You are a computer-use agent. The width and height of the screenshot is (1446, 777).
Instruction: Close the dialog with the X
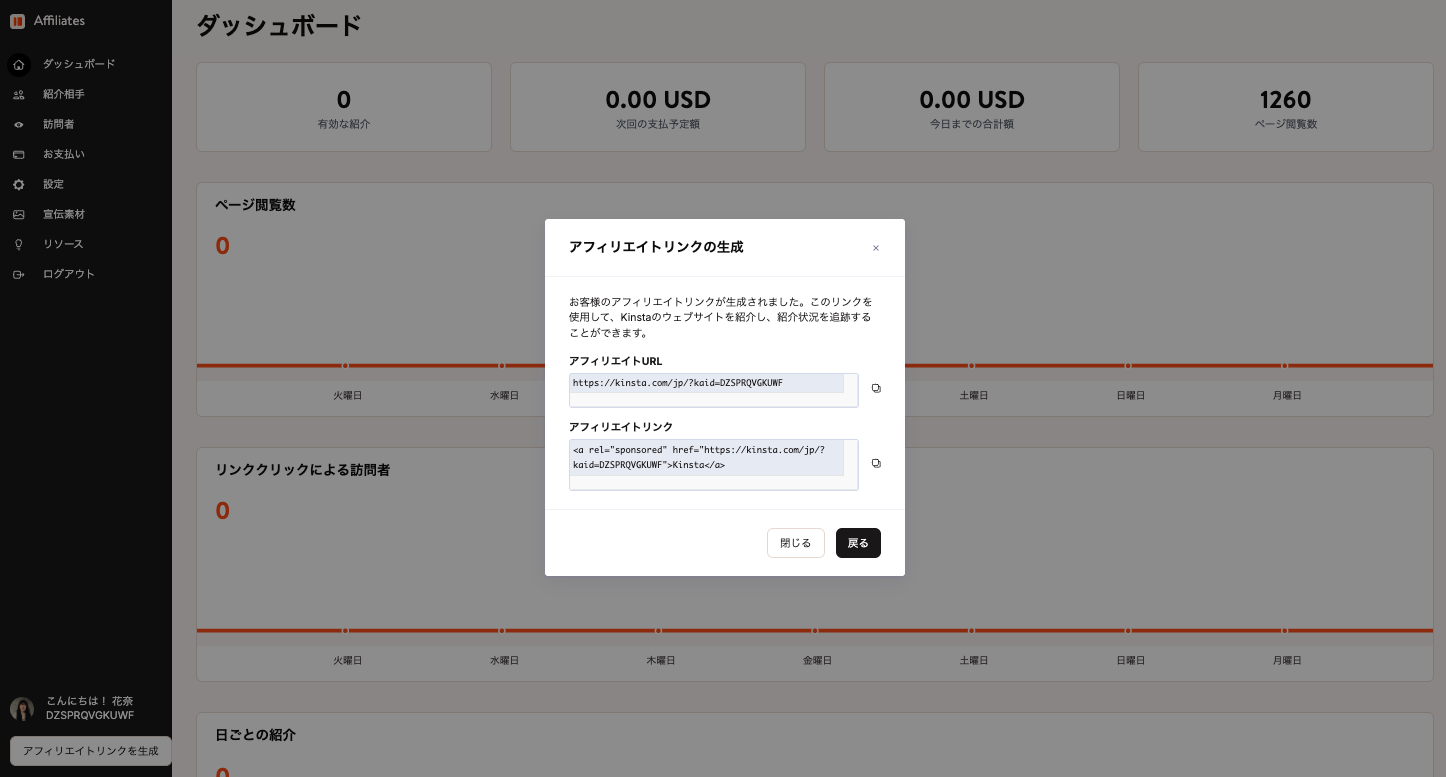tap(876, 247)
